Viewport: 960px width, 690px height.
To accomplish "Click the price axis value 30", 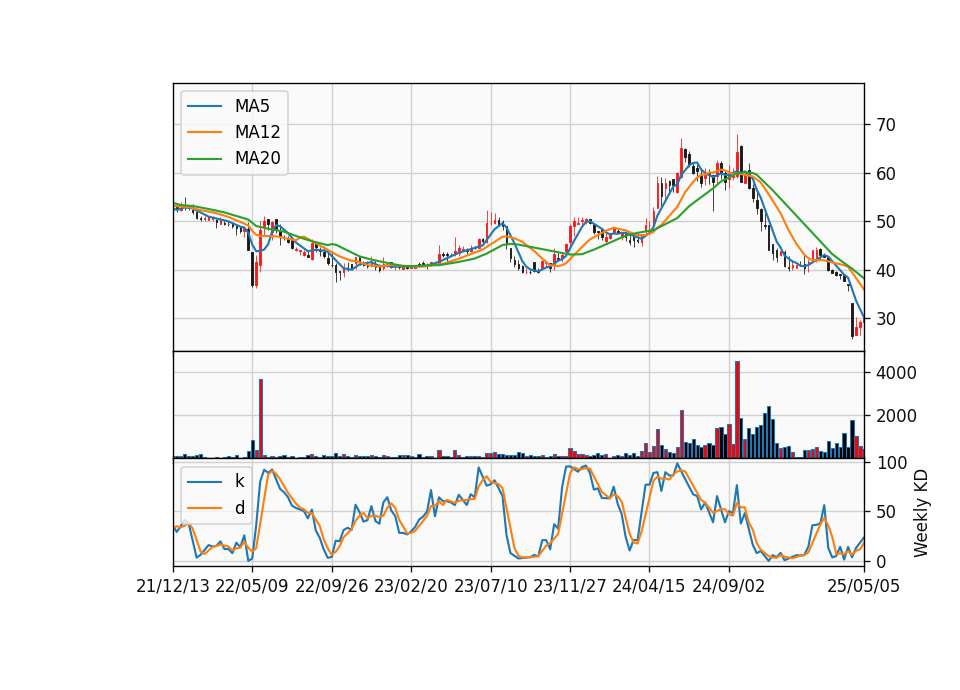I will (x=886, y=319).
